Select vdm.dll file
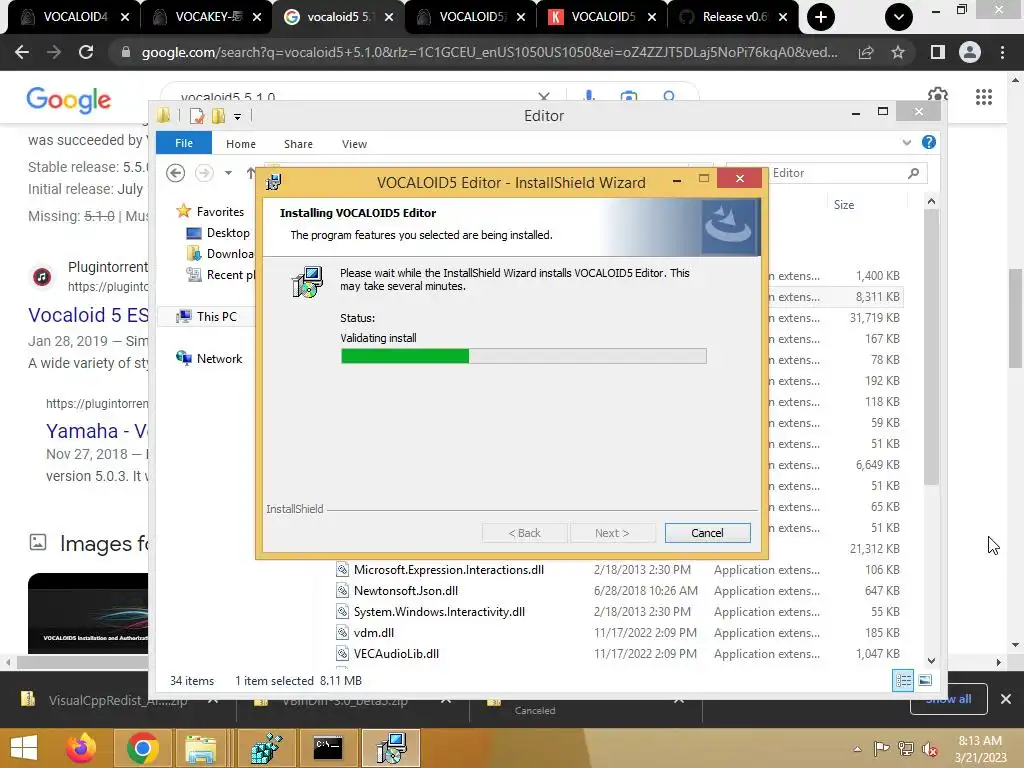1024x768 pixels. (374, 633)
